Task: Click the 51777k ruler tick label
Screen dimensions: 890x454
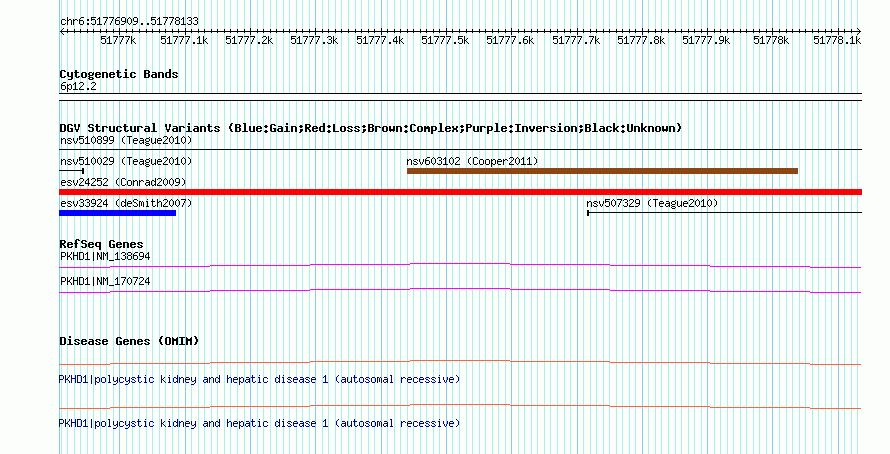Action: tap(118, 40)
